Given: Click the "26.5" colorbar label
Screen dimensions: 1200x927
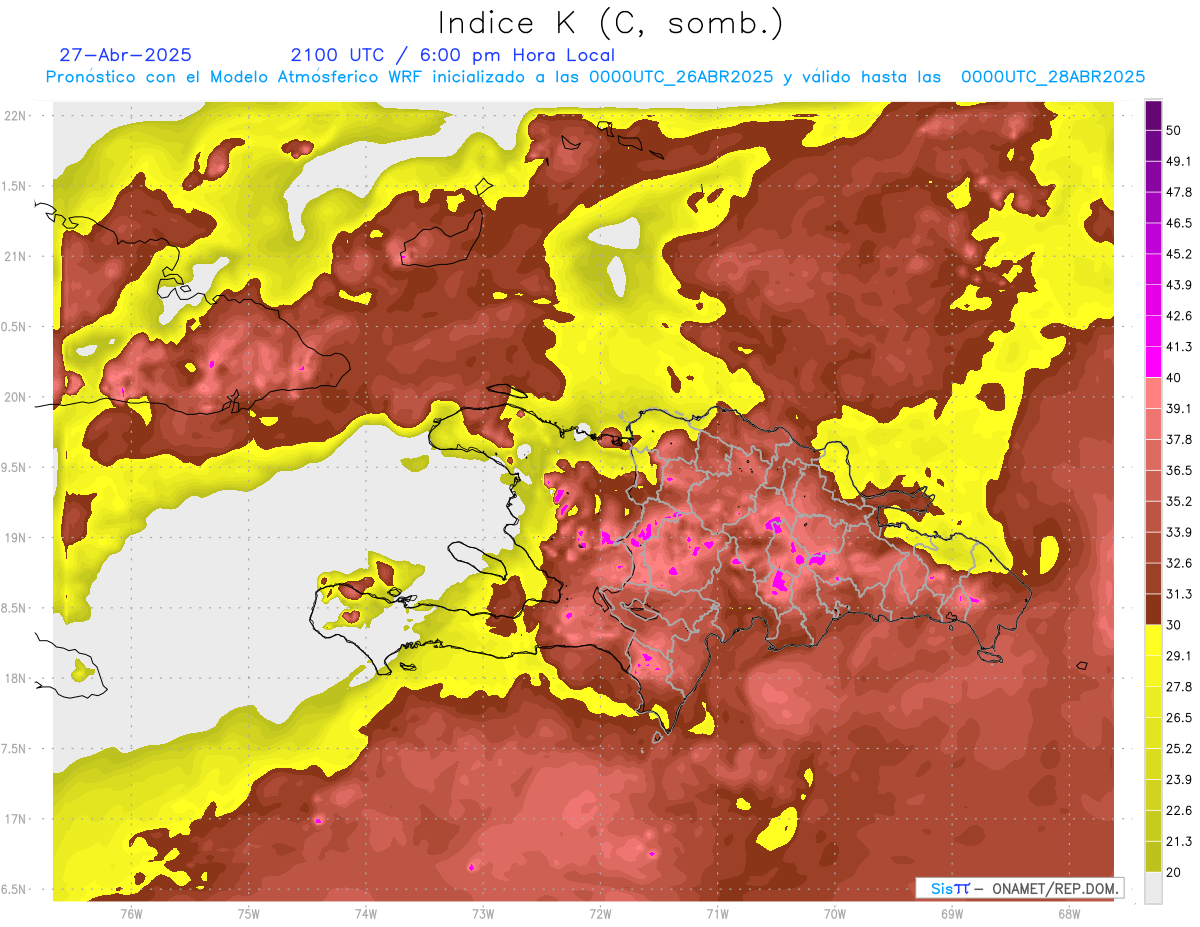Looking at the screenshot, I should 1179,718.
